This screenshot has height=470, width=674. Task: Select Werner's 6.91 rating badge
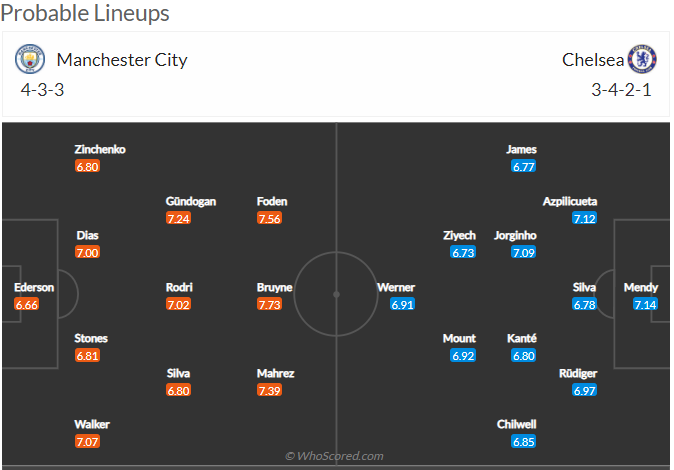[x=402, y=304]
